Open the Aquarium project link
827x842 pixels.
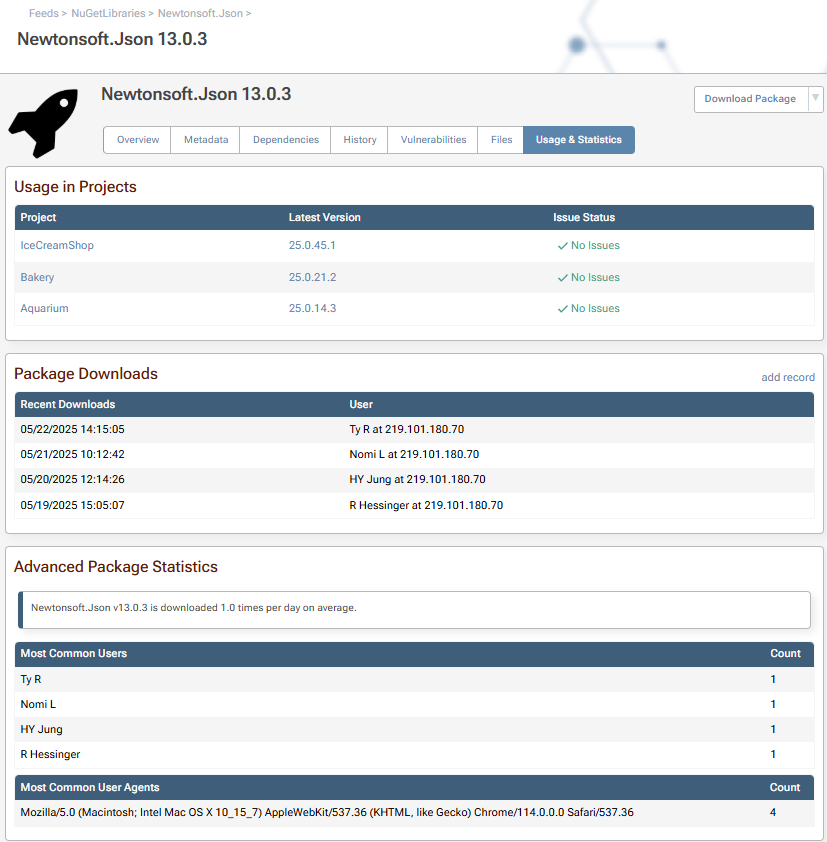point(45,308)
